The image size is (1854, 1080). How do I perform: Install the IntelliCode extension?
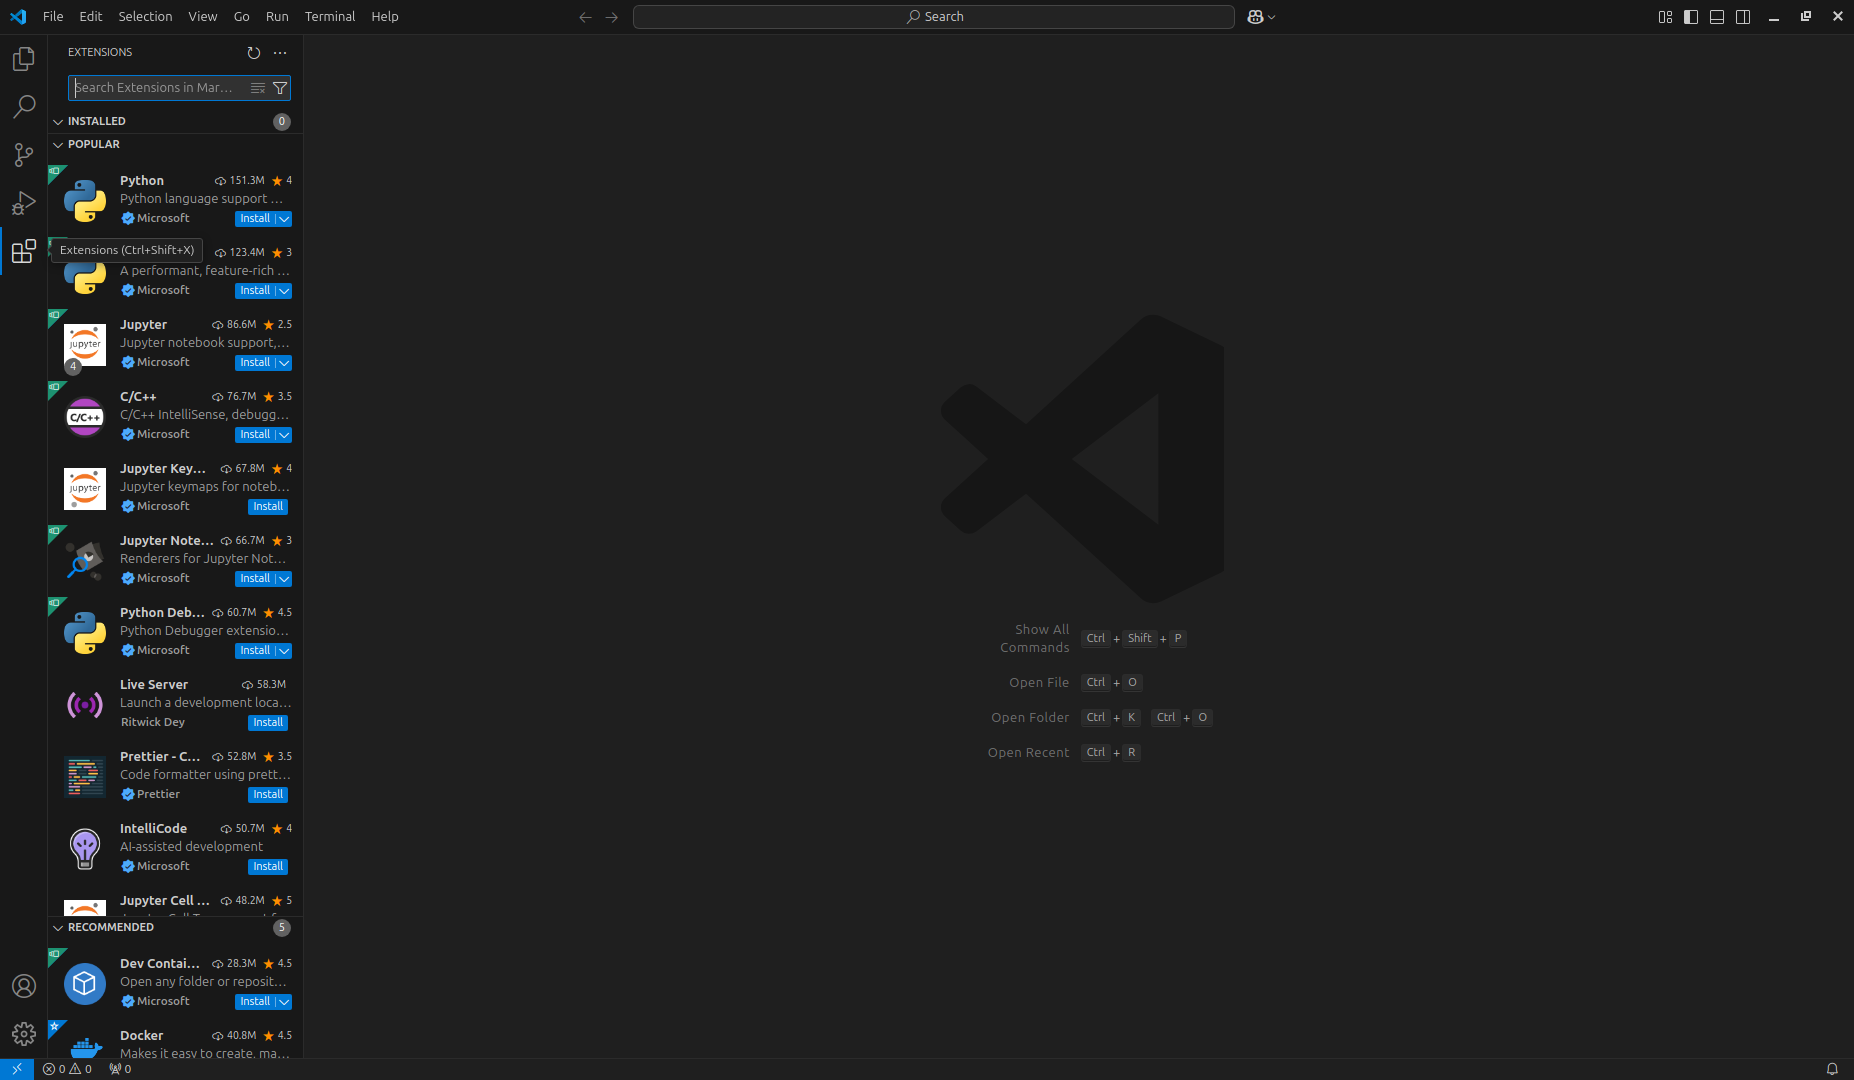point(268,867)
